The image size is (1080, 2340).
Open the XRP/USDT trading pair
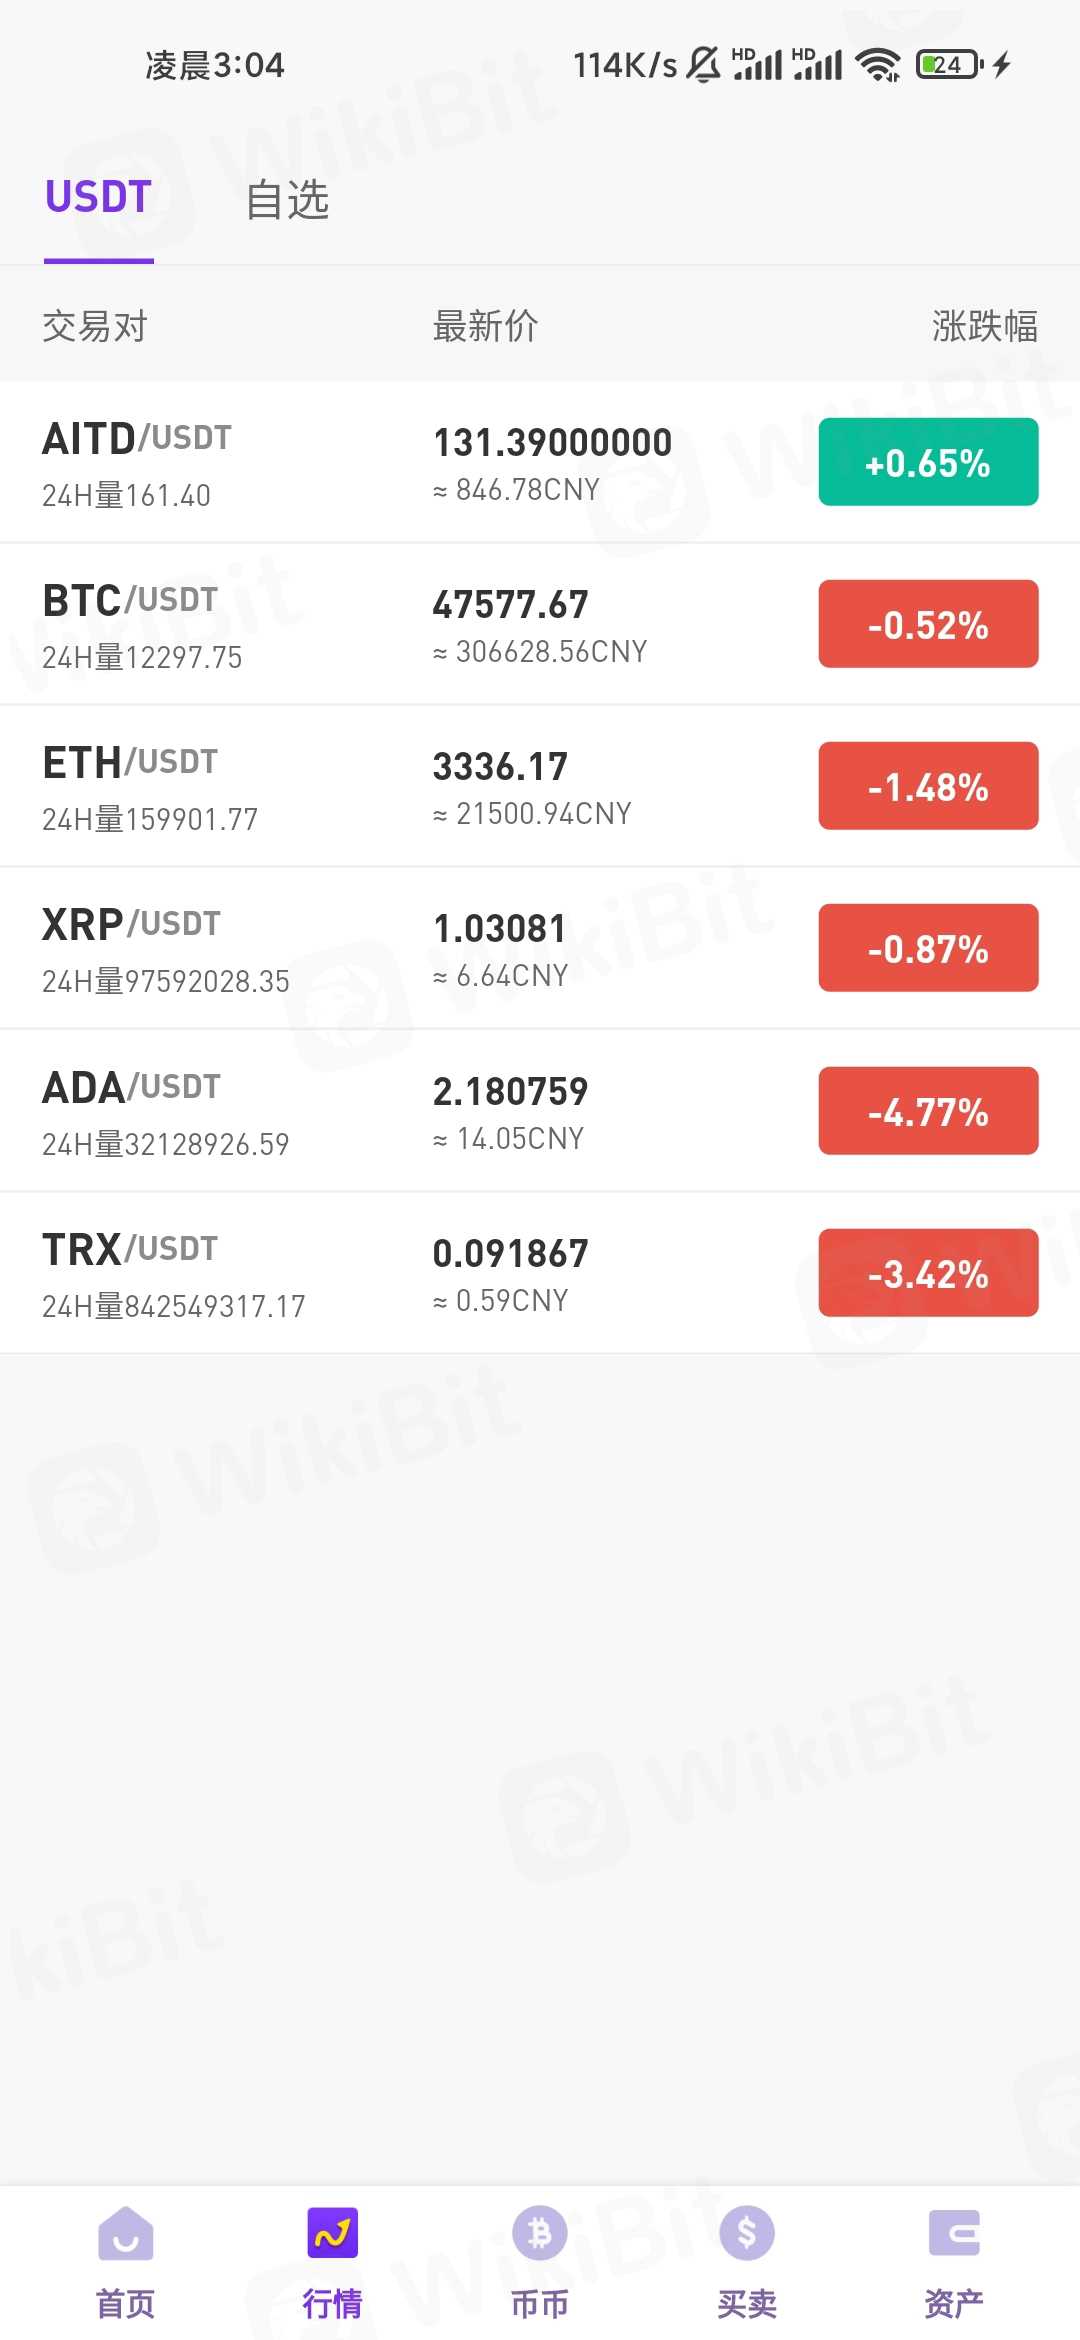pos(131,926)
